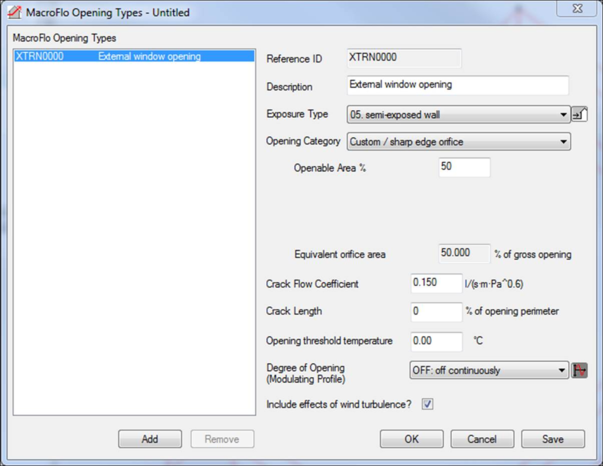Save the opening type settings
This screenshot has height=466, width=603.
click(x=553, y=439)
